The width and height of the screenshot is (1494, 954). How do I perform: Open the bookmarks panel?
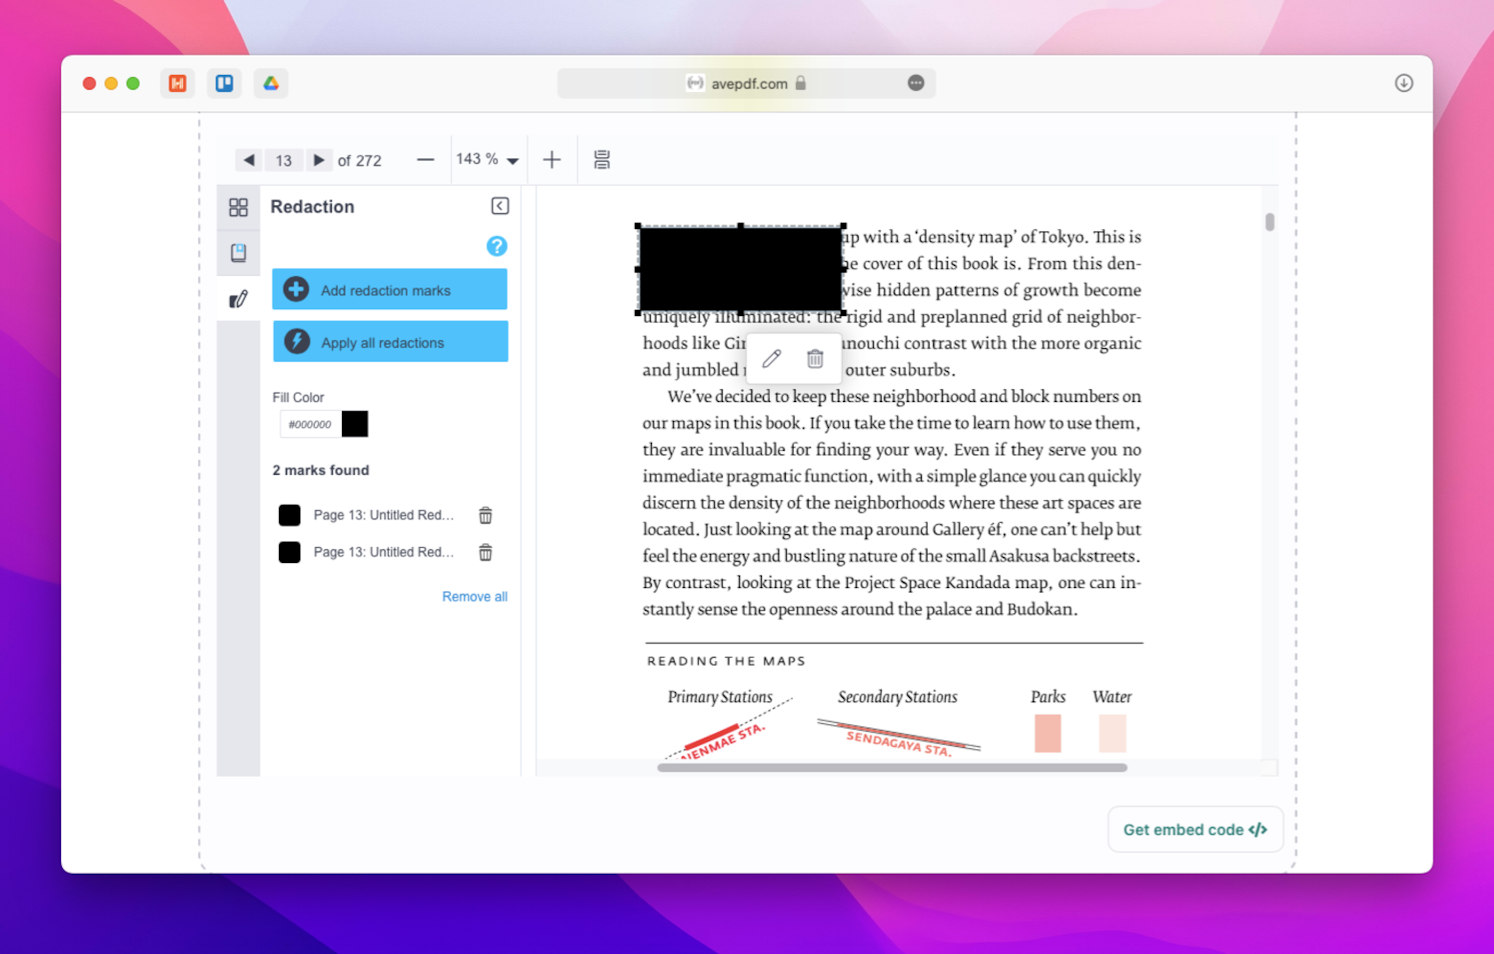pyautogui.click(x=238, y=252)
